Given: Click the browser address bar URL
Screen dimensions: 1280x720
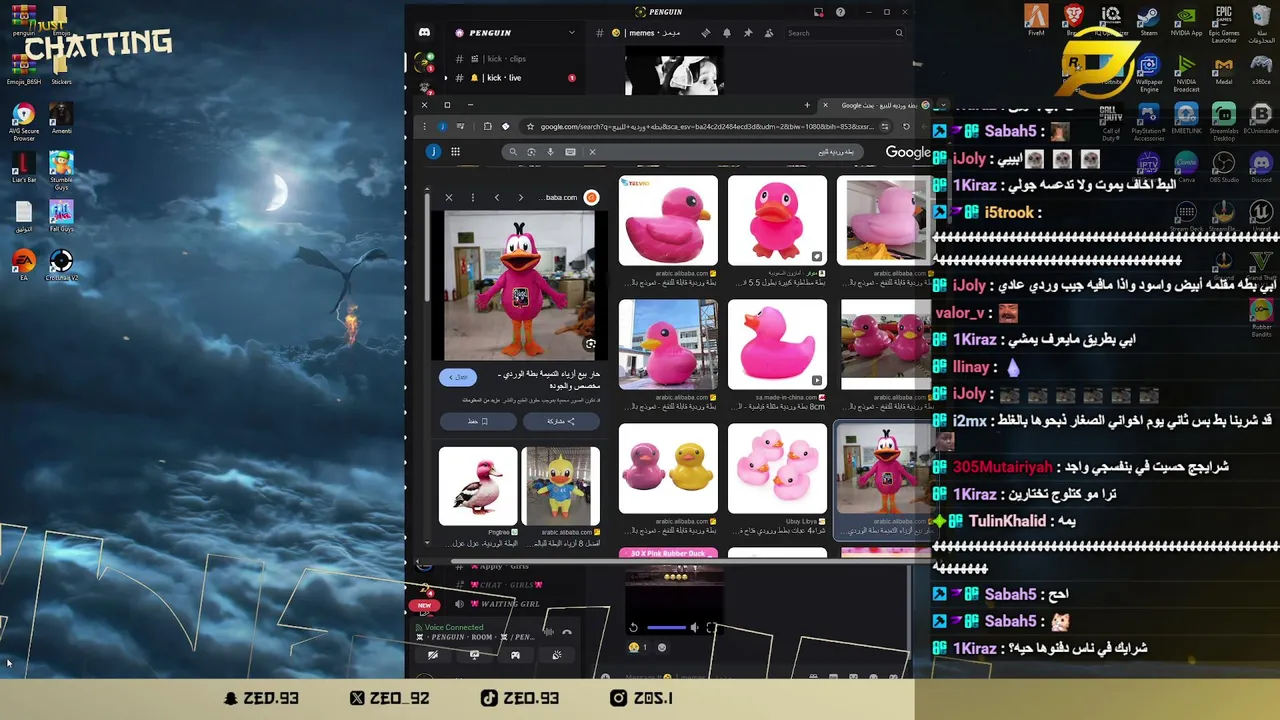Looking at the screenshot, I should (x=707, y=127).
